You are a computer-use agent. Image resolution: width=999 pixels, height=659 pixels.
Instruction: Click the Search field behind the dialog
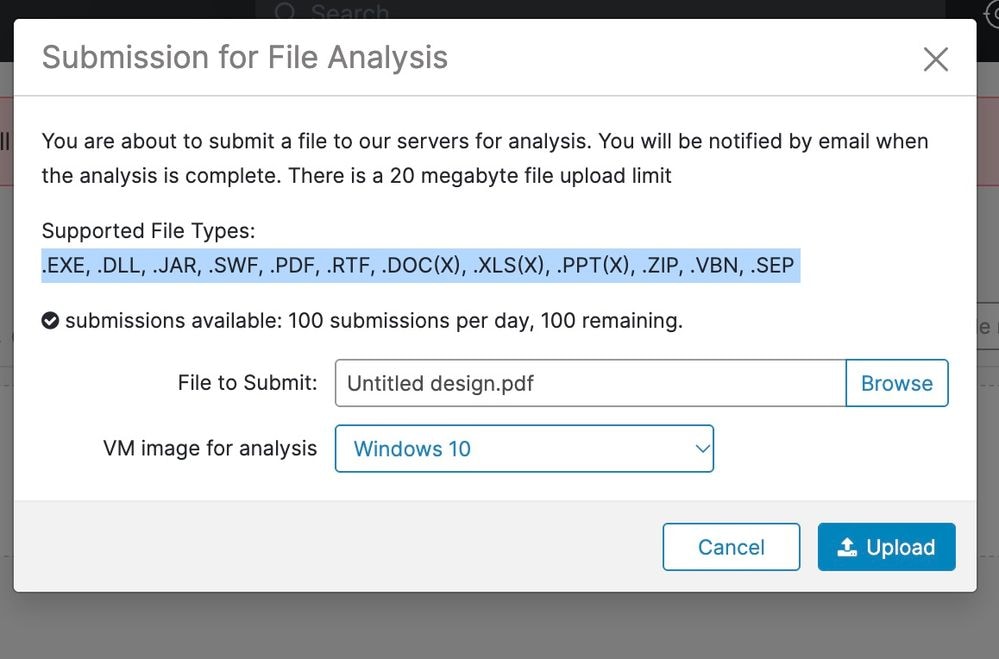point(599,10)
